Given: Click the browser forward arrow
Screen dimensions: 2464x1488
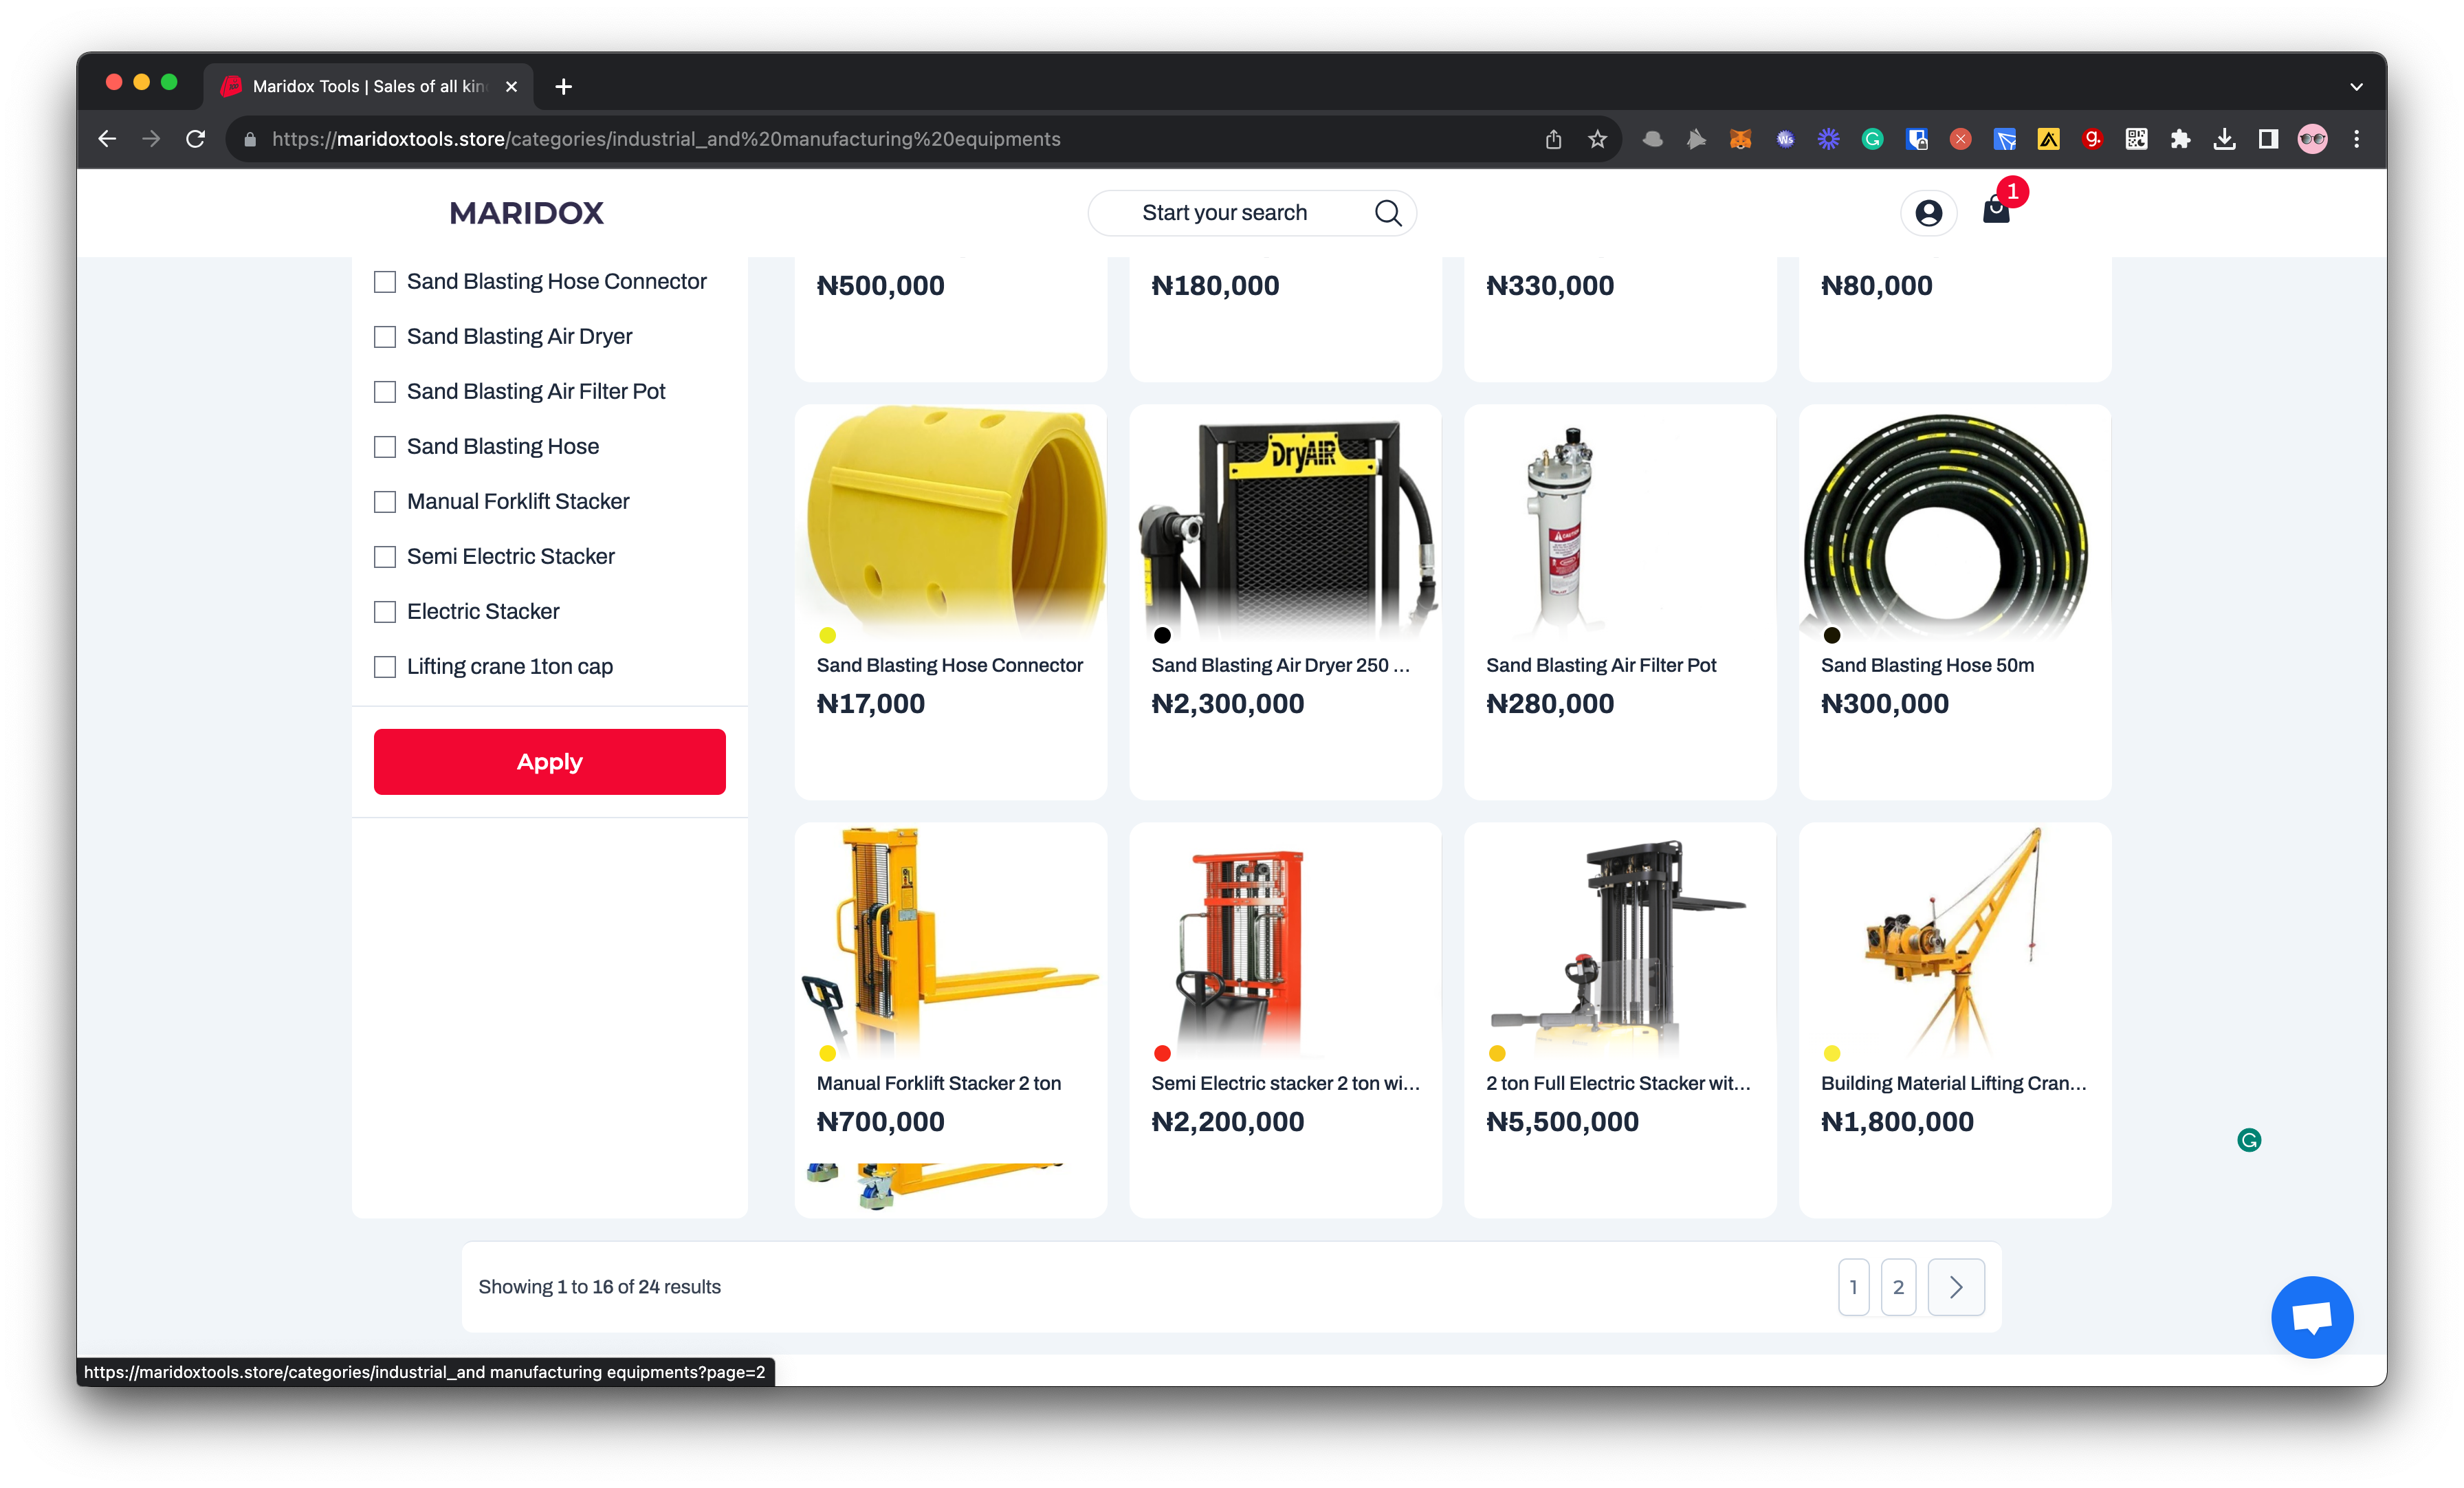Looking at the screenshot, I should point(151,139).
